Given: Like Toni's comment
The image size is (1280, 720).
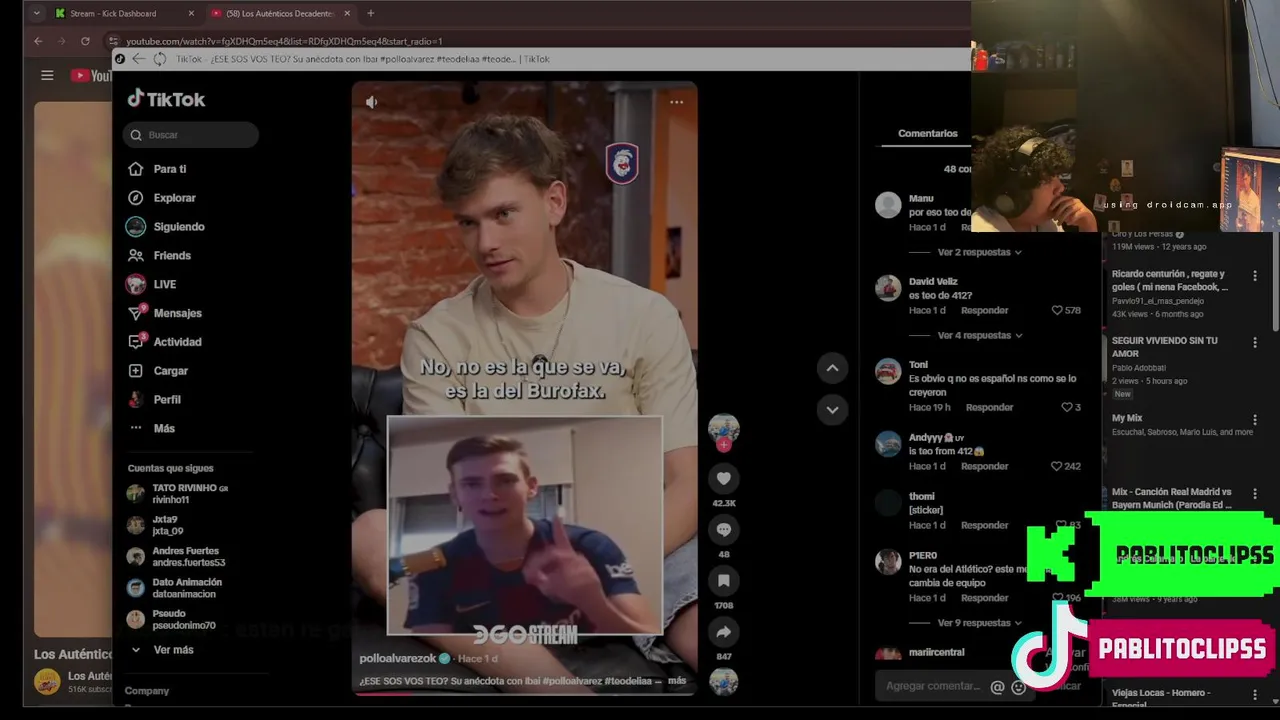Looking at the screenshot, I should point(1066,407).
